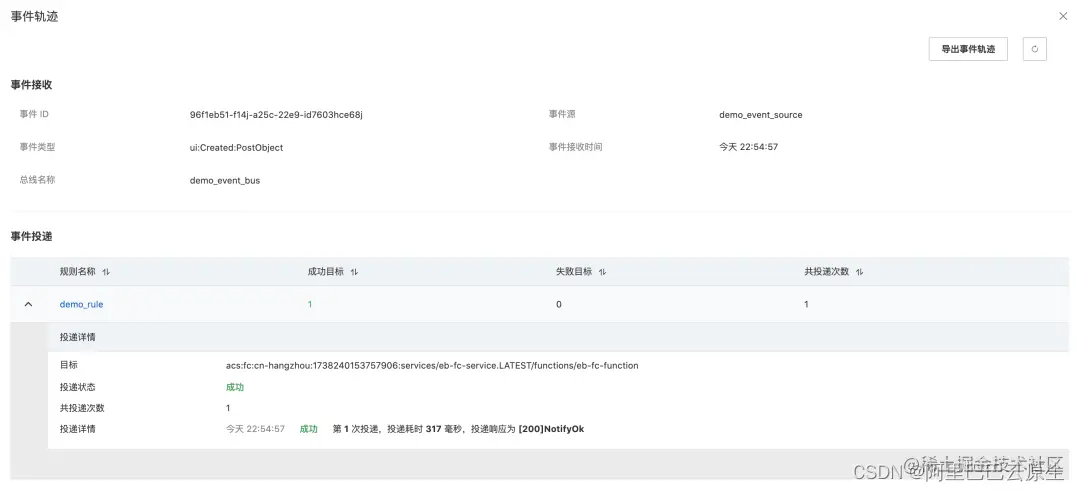Select the event ID 96f1eb51-f14j-a25c-22e9-id7603hce68j

276,114
